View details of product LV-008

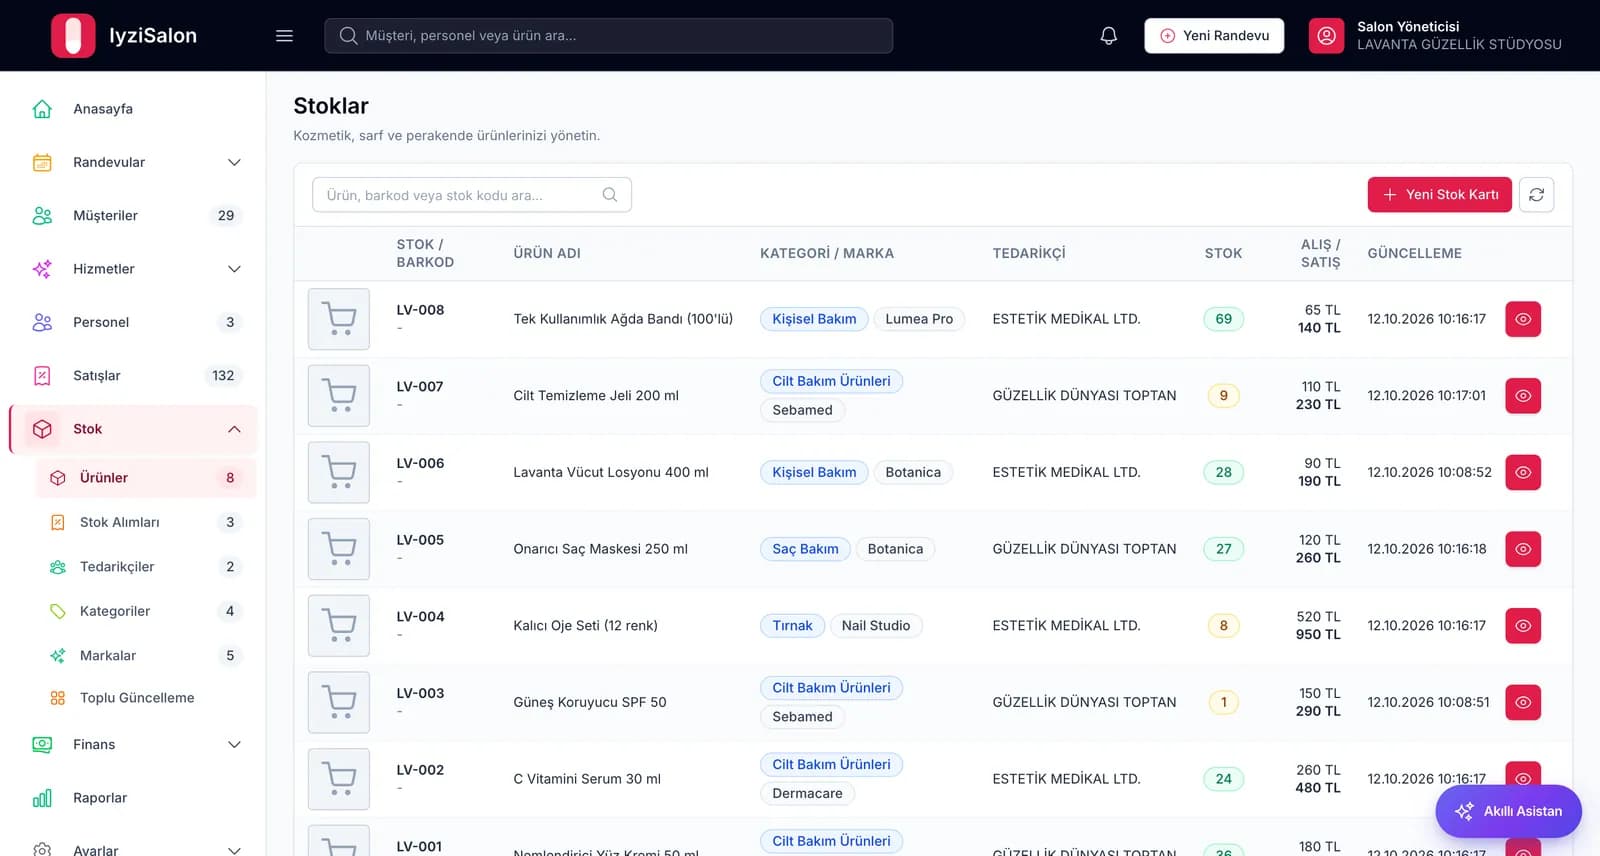coord(1523,319)
